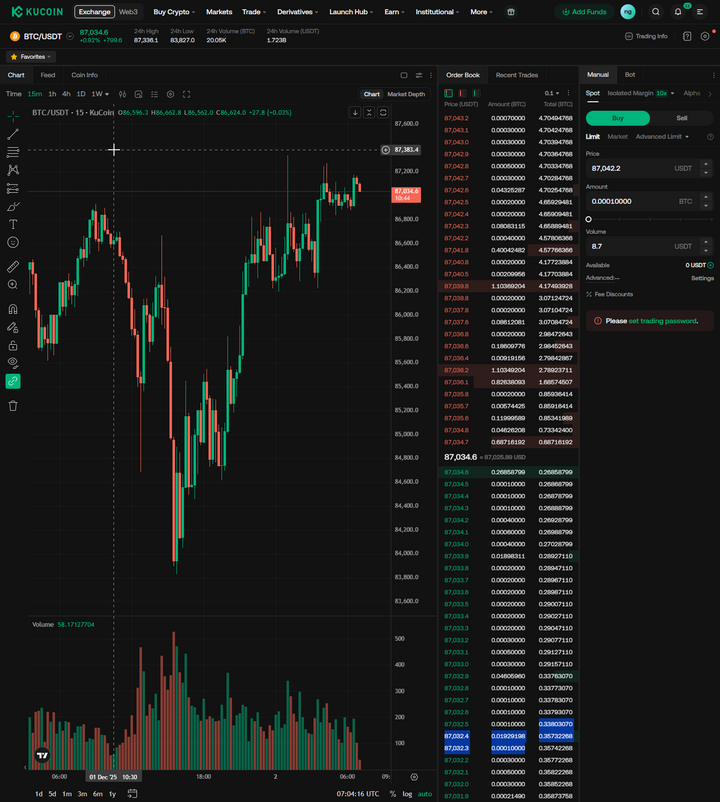Image resolution: width=720 pixels, height=802 pixels.
Task: Open the Coin Info tab
Action: [x=84, y=75]
